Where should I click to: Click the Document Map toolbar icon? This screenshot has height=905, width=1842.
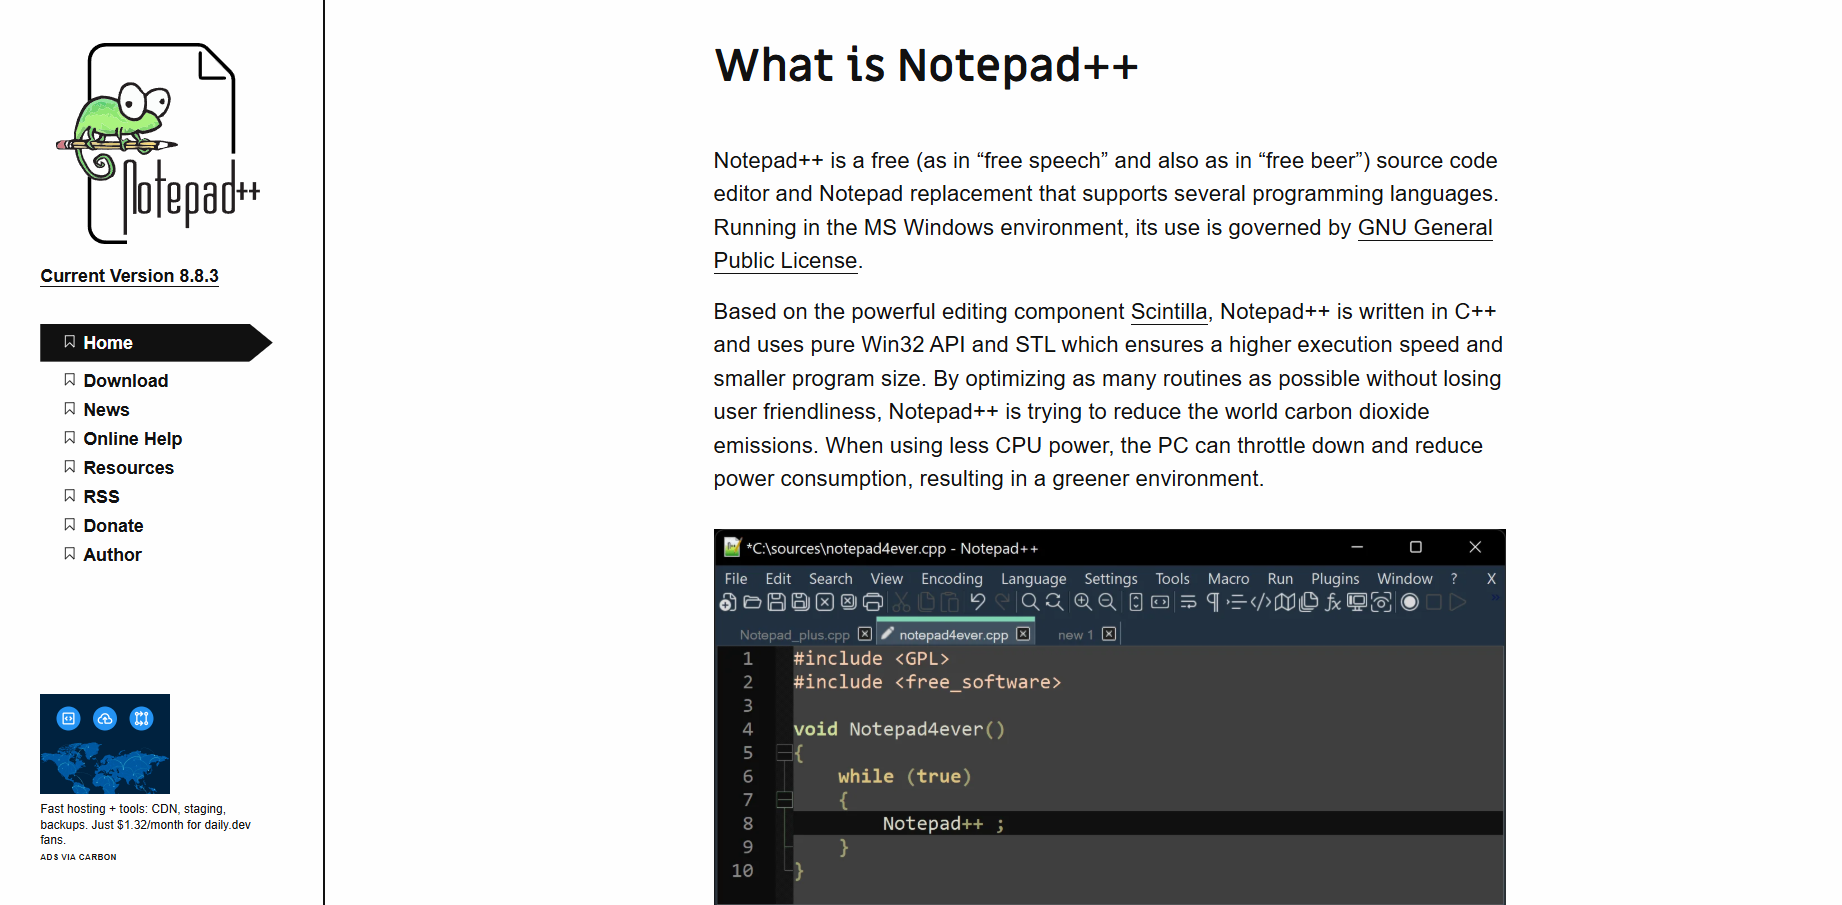pos(1285,602)
